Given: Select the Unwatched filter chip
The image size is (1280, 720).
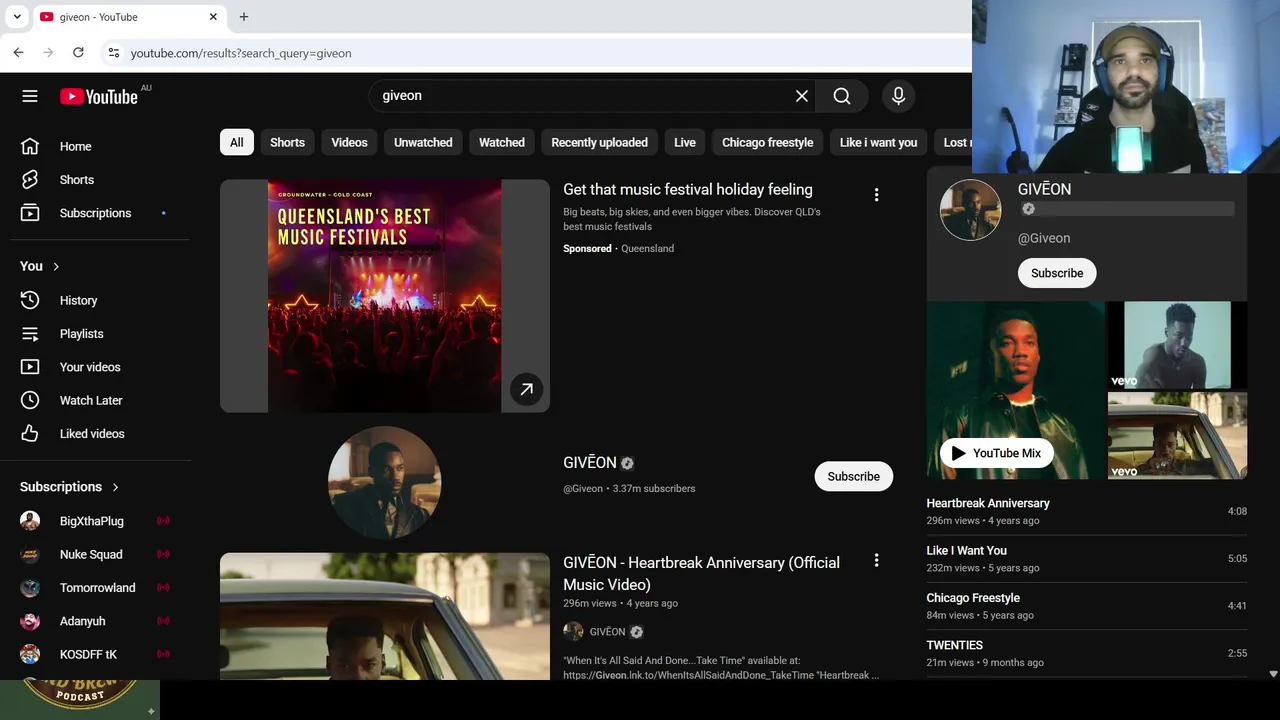Looking at the screenshot, I should coord(423,142).
